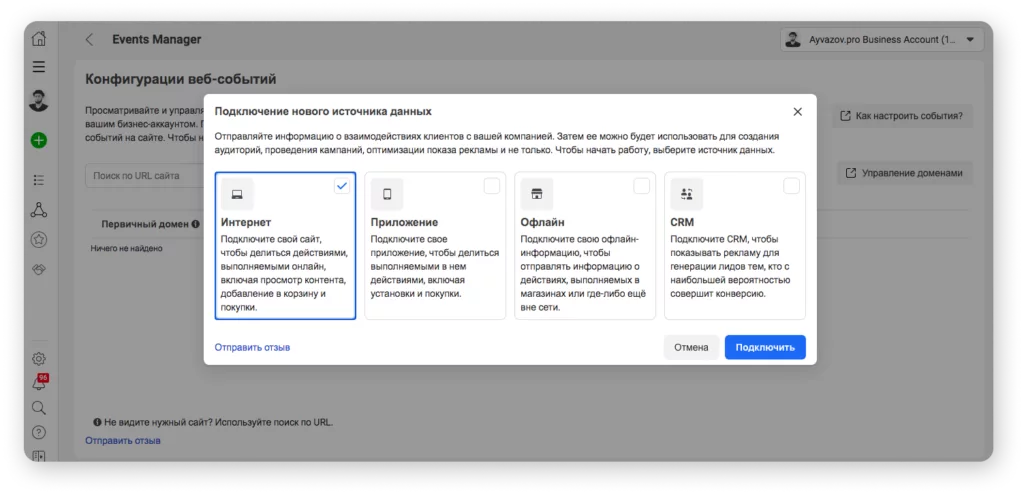Screen dimensions: 1024x495
Task: Select the Офлайн card title
Action: (543, 222)
